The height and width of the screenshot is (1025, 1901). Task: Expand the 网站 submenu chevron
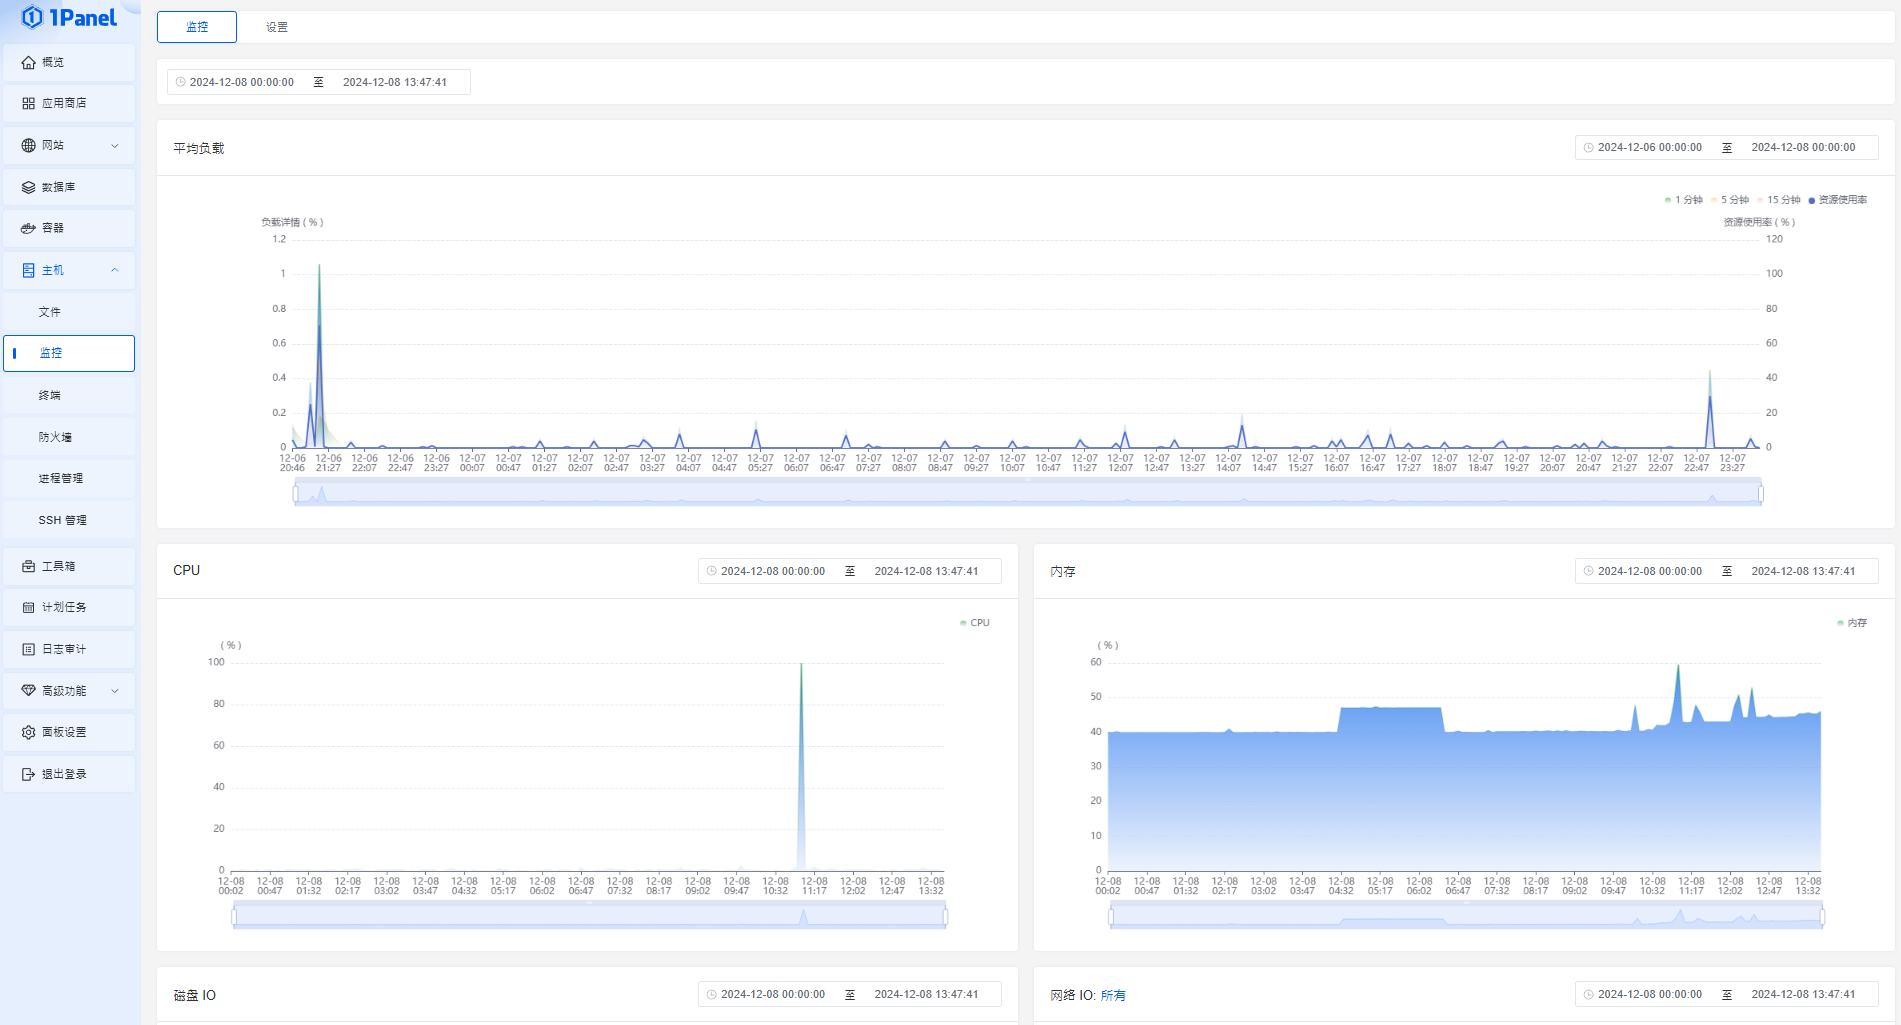click(x=115, y=145)
